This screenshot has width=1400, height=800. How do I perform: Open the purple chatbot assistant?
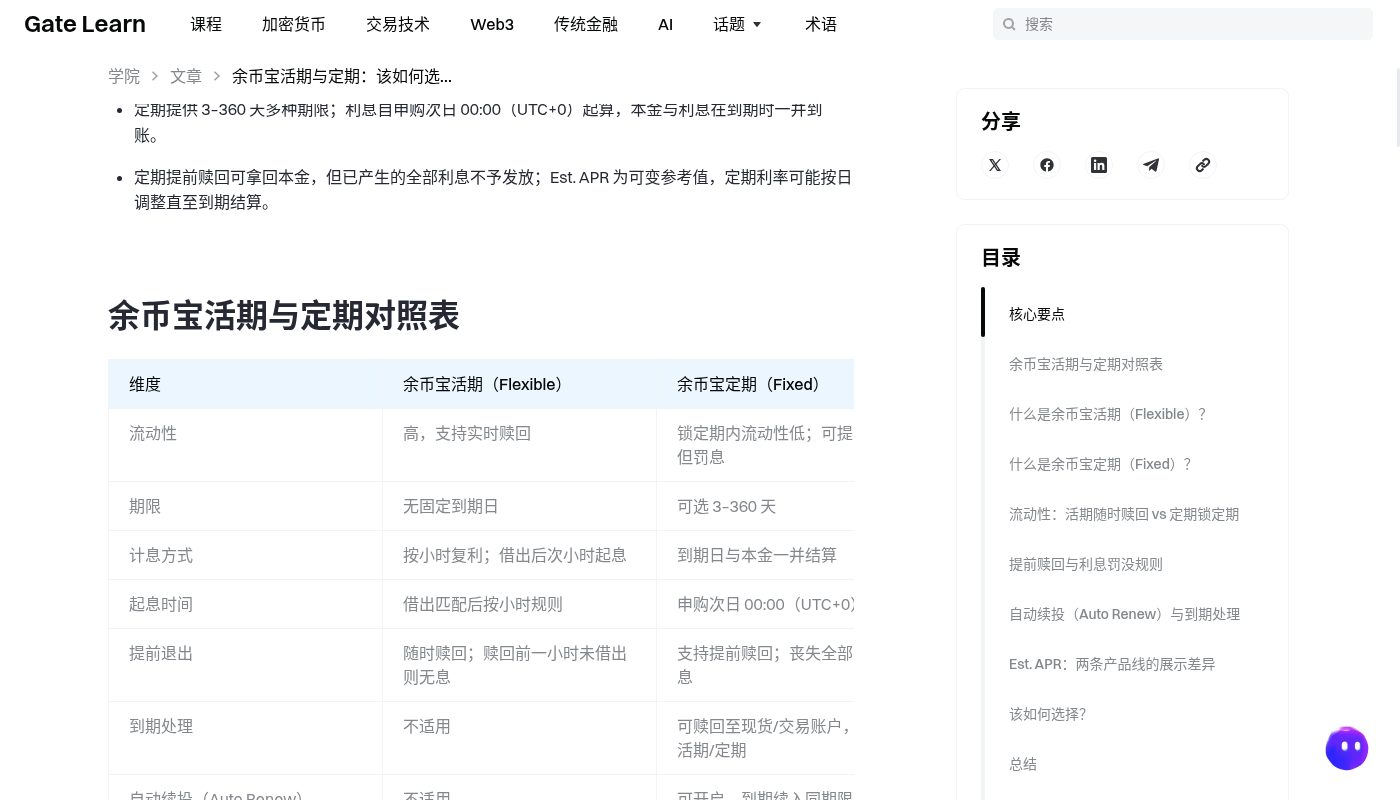[1347, 748]
